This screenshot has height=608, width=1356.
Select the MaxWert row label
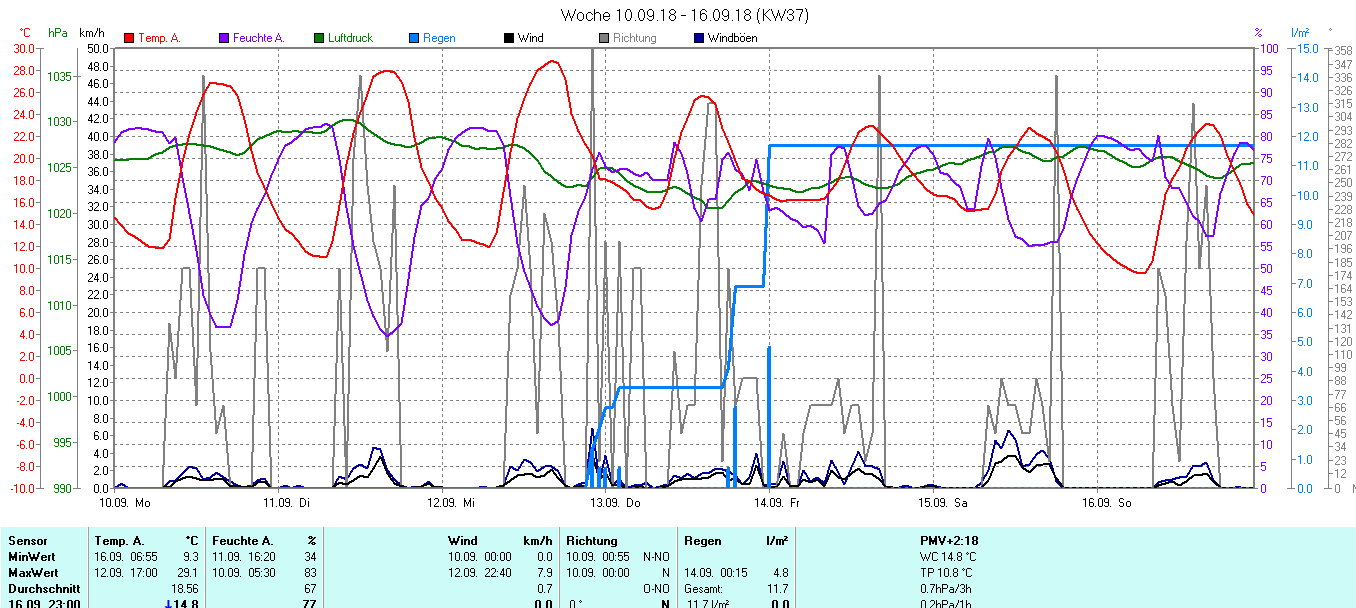[33, 572]
